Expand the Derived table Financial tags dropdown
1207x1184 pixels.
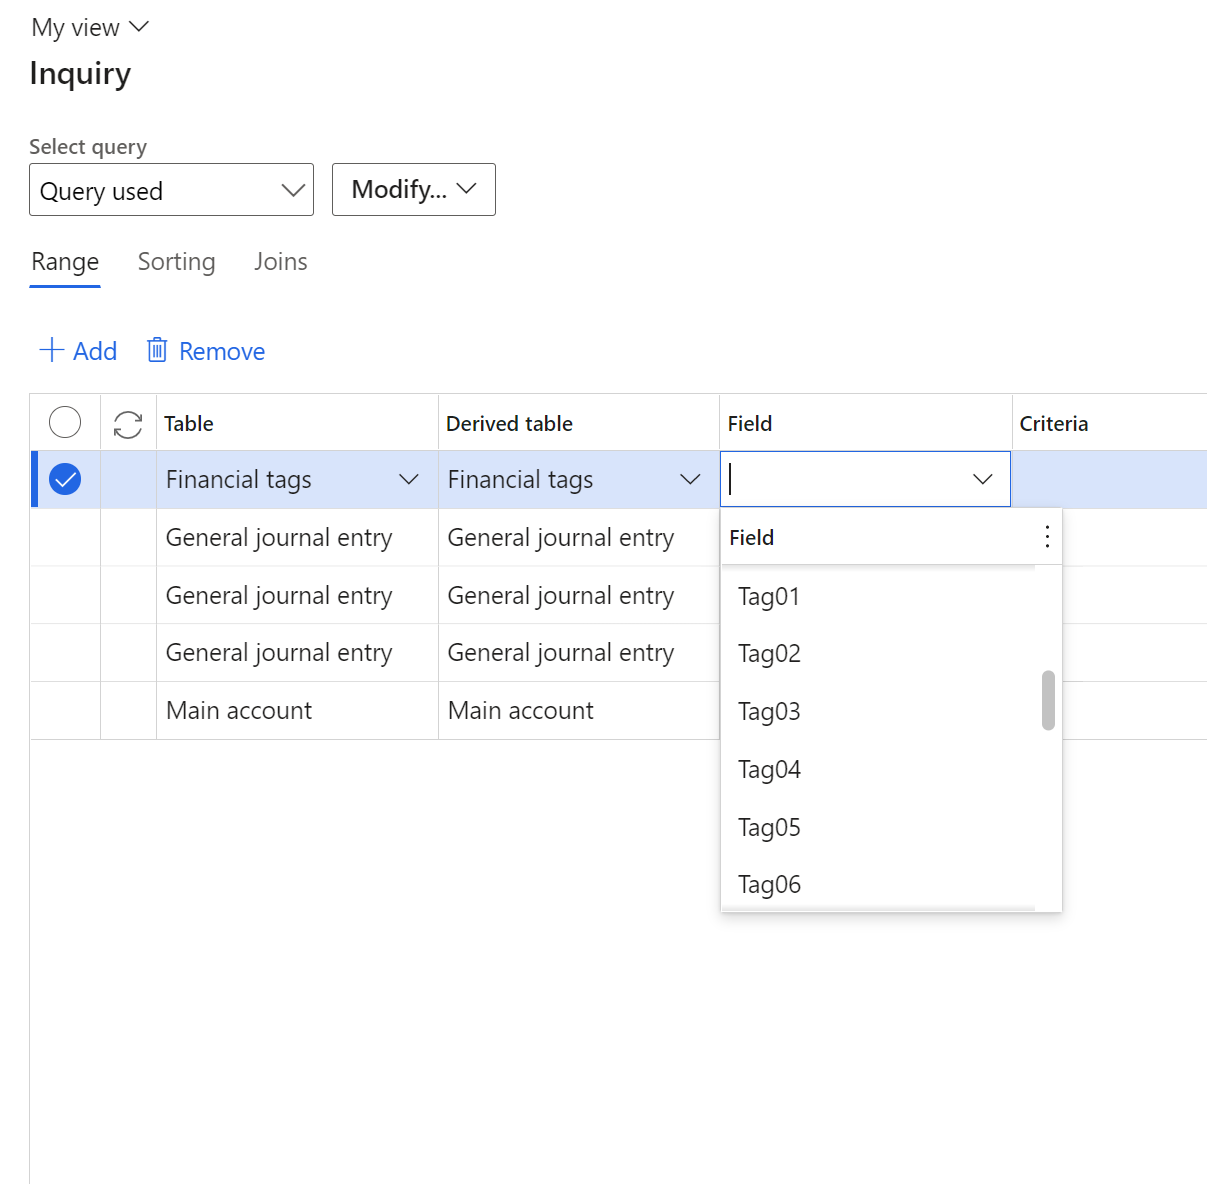pyautogui.click(x=690, y=480)
